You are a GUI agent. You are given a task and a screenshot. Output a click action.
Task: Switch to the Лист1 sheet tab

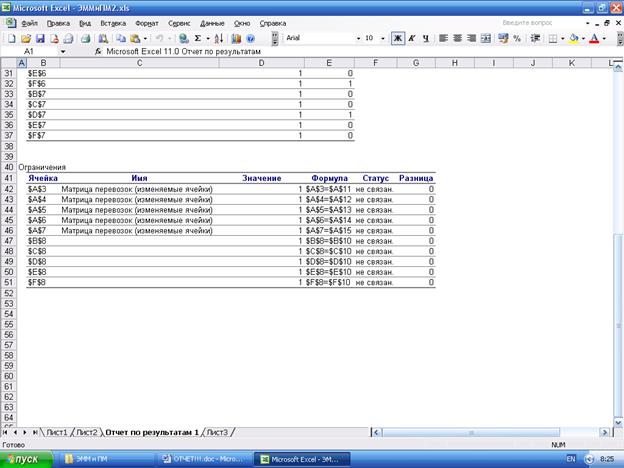pyautogui.click(x=56, y=432)
